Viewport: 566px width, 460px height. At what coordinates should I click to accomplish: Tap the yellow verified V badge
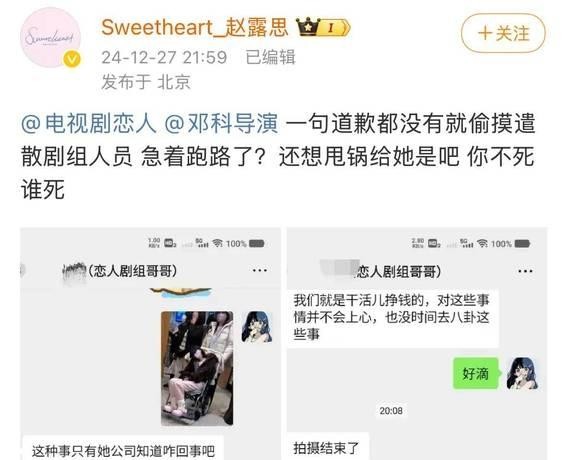tap(72, 59)
